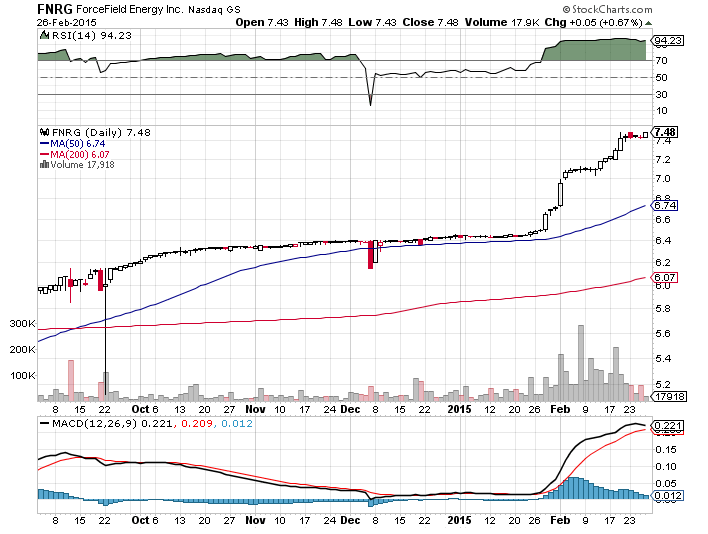The width and height of the screenshot is (708, 534).
Task: Click the FNRG ticker symbol heading
Action: tap(55, 9)
